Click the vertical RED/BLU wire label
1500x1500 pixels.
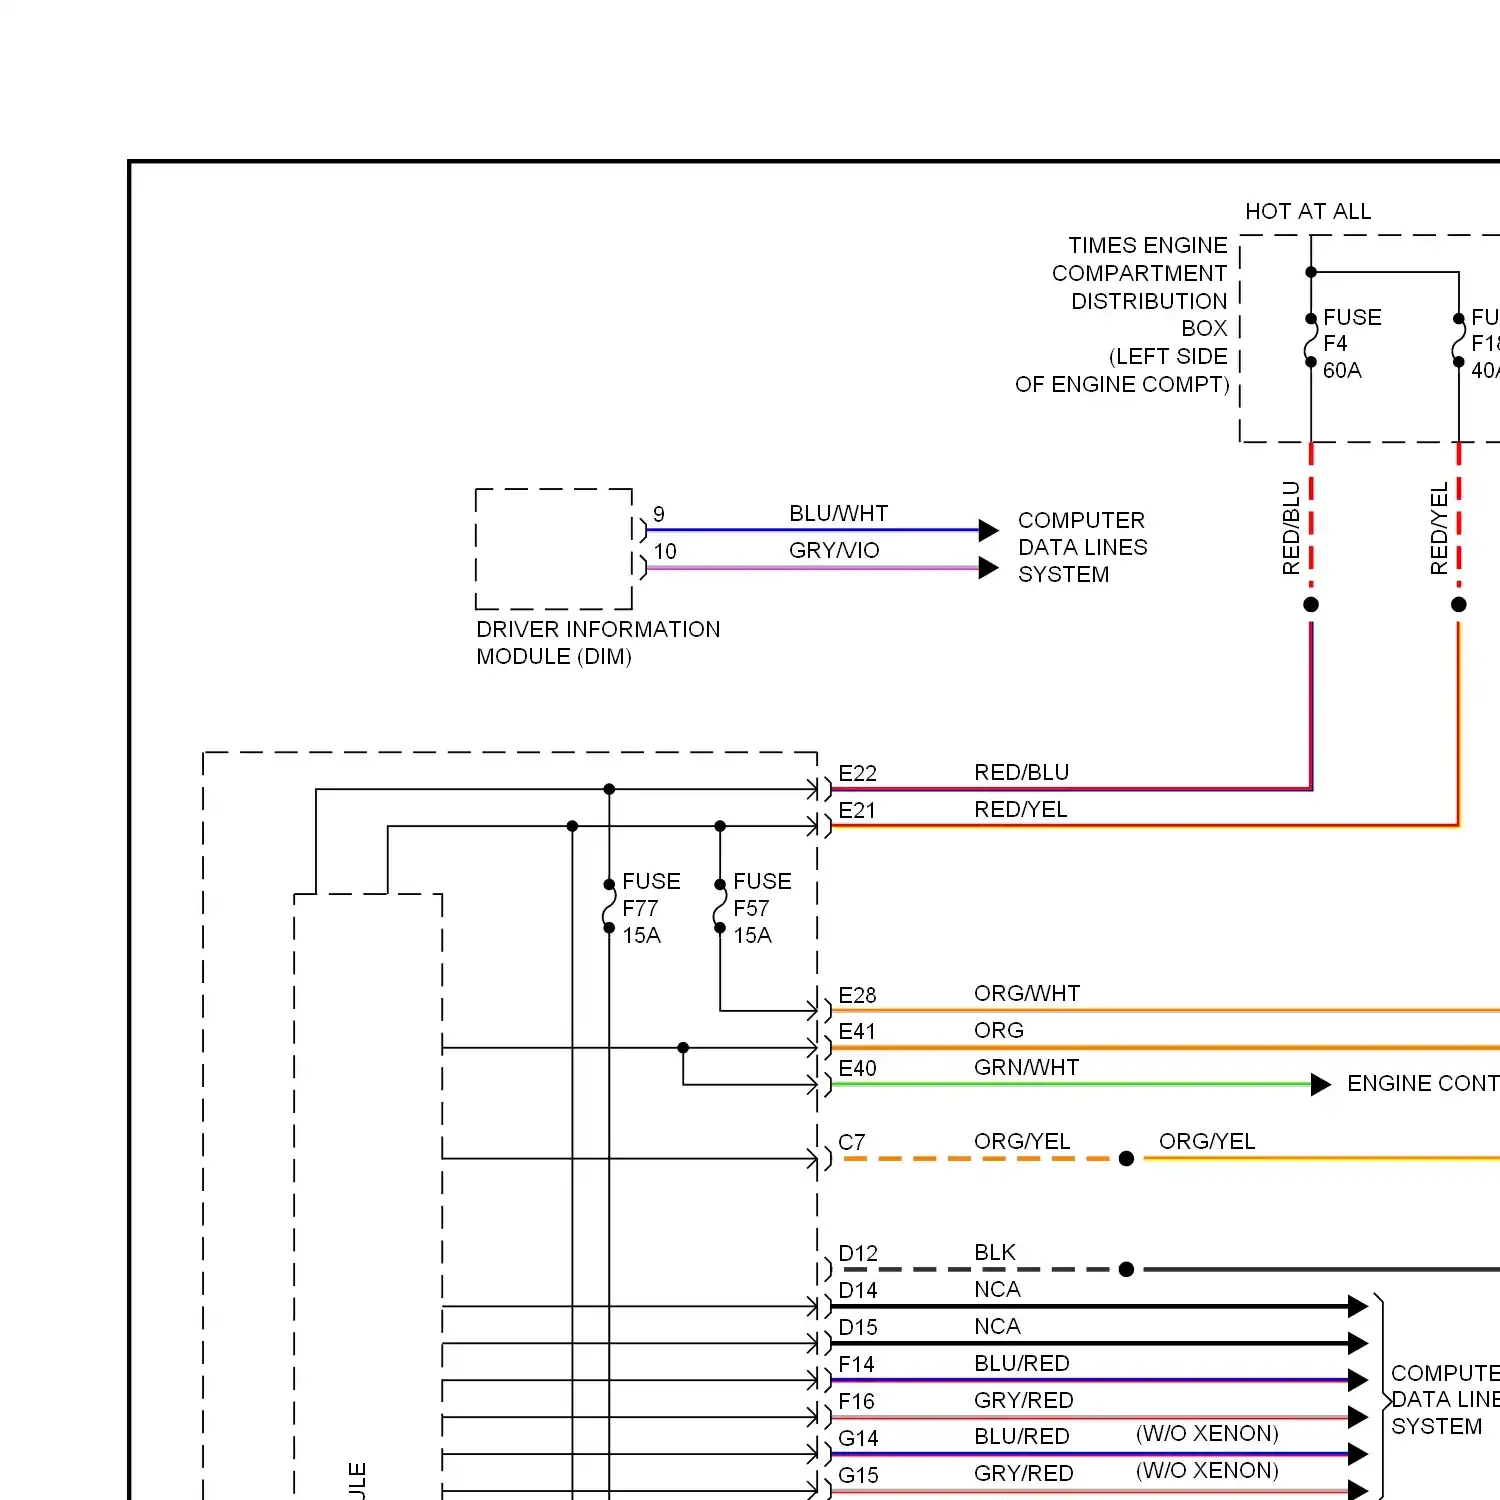coord(1291,528)
